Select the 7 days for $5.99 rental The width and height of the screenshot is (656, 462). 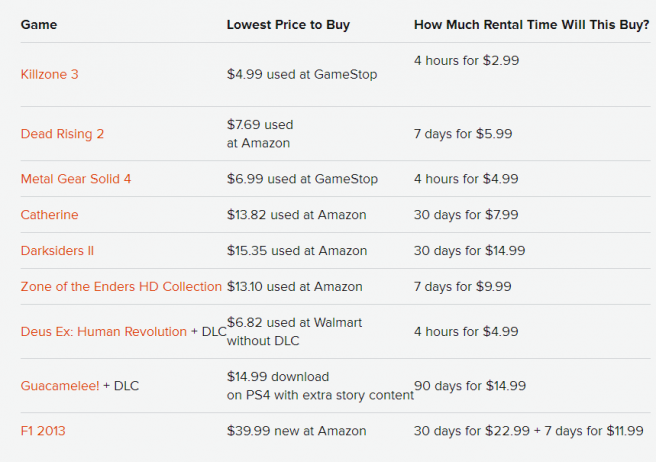463,134
